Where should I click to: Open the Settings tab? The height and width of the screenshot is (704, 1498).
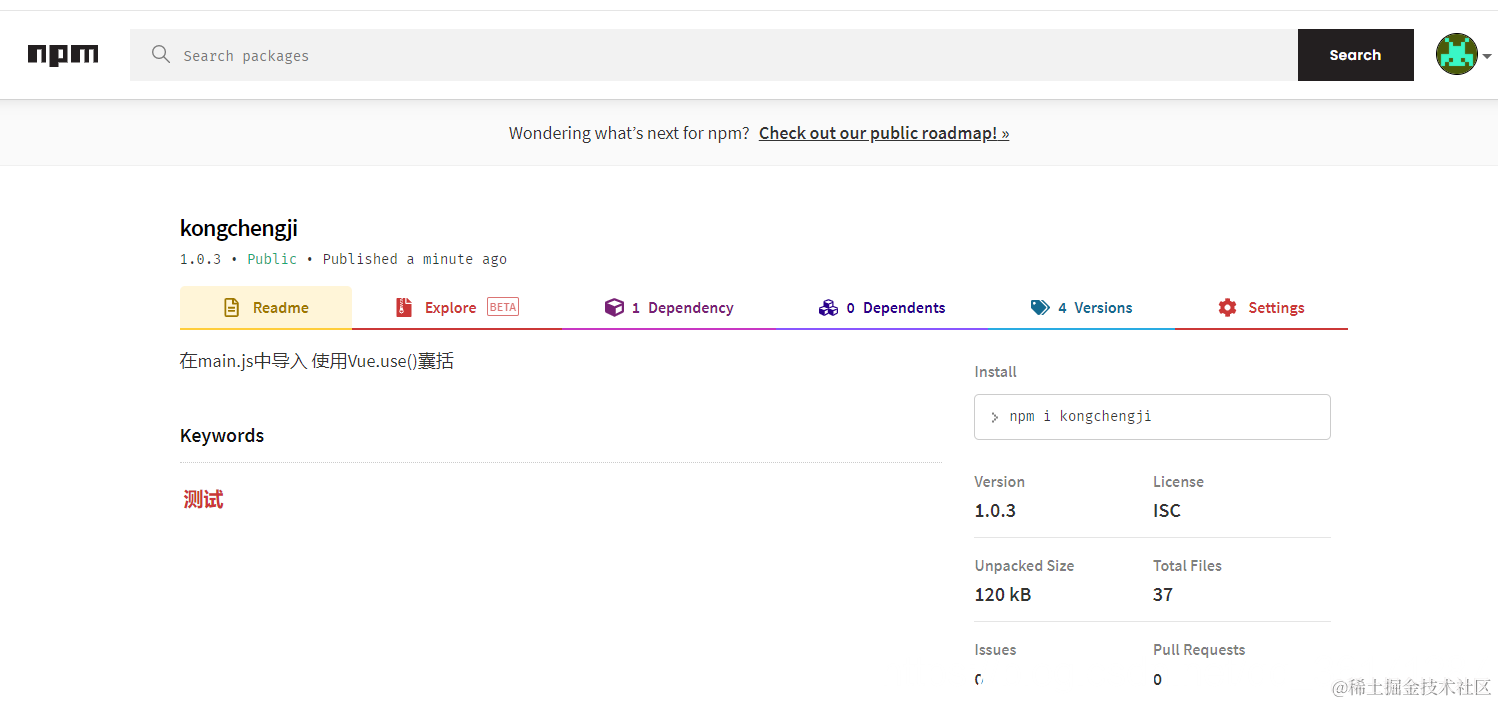[x=1262, y=308]
